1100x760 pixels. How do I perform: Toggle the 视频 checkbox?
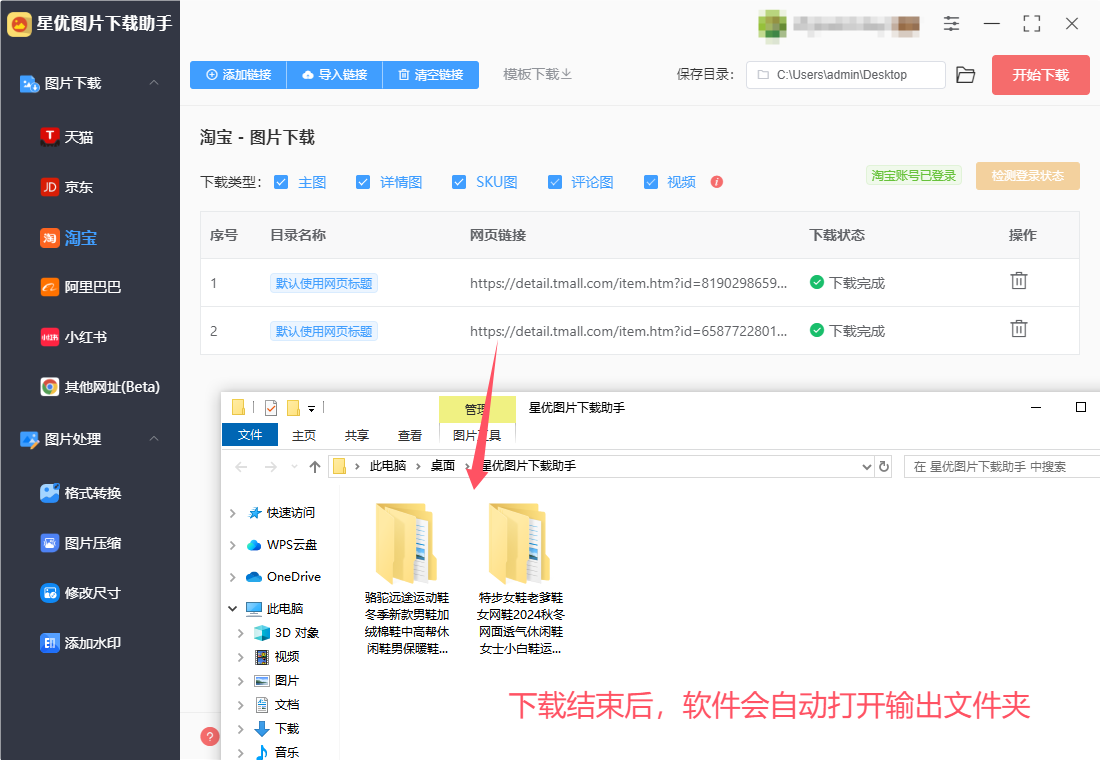pyautogui.click(x=651, y=182)
